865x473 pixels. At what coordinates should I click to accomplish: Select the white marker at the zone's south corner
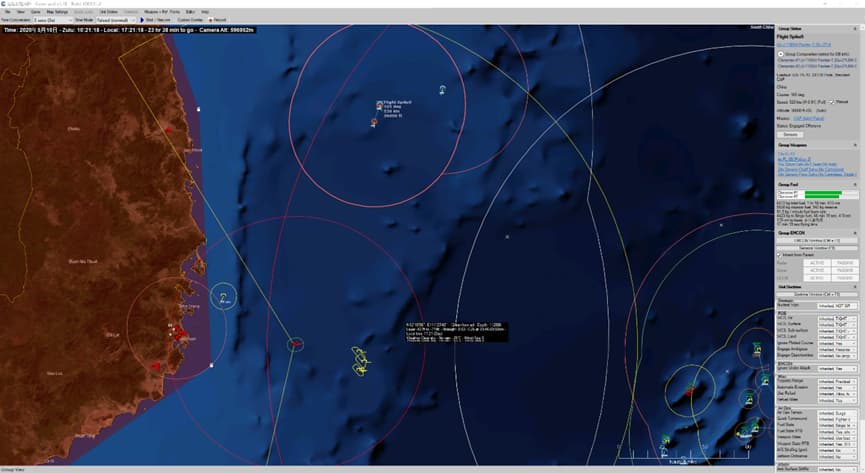pos(212,365)
